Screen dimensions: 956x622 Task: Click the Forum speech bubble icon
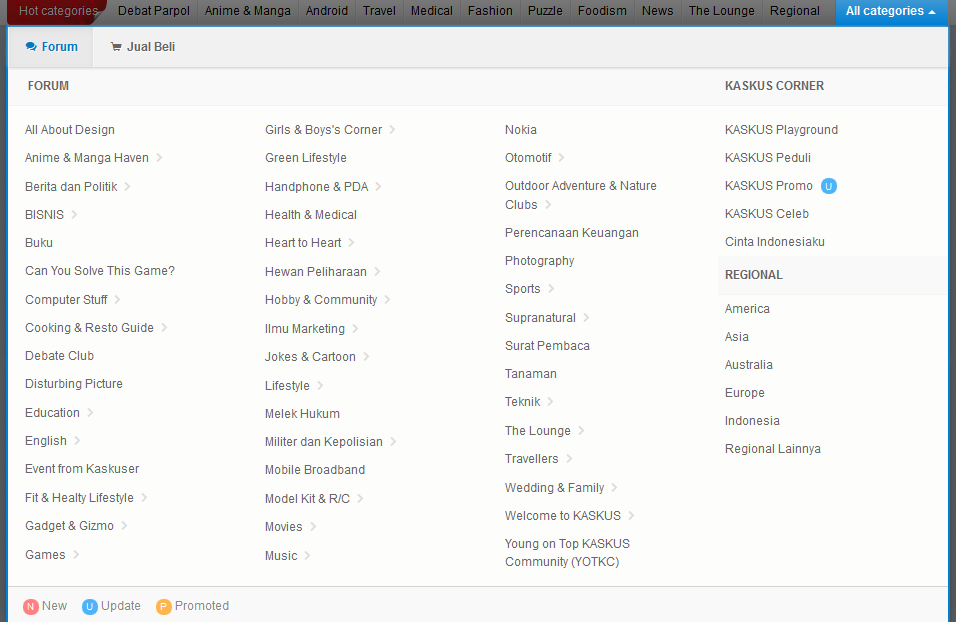click(x=31, y=47)
